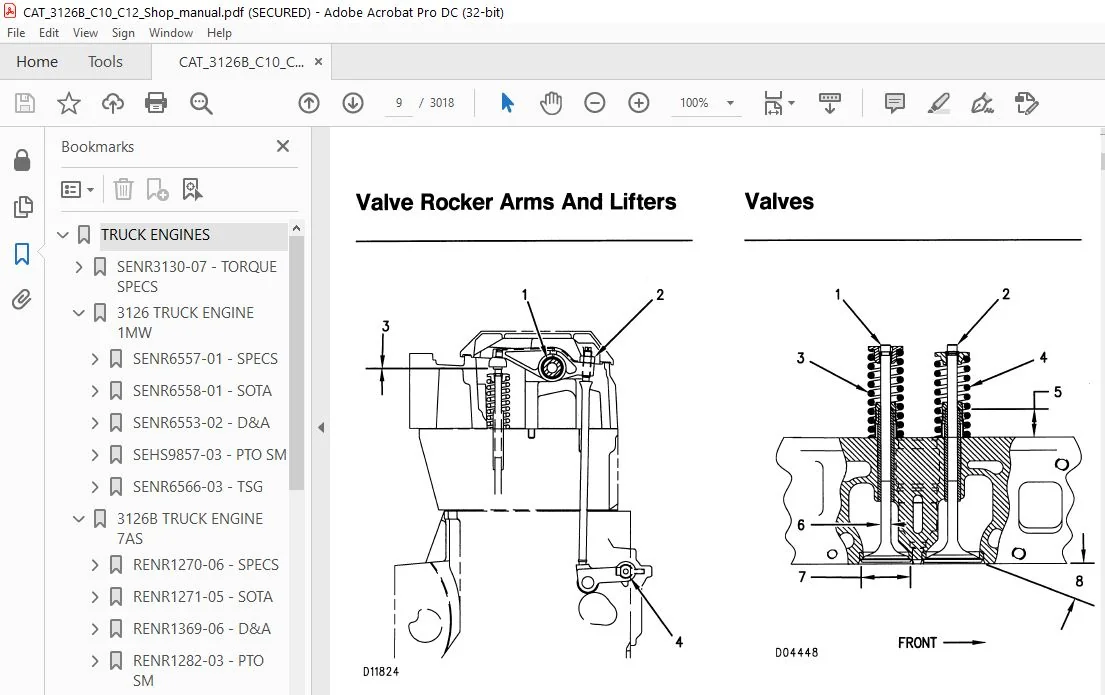Open the sign document pen icon
Image resolution: width=1105 pixels, height=695 pixels.
click(x=982, y=104)
